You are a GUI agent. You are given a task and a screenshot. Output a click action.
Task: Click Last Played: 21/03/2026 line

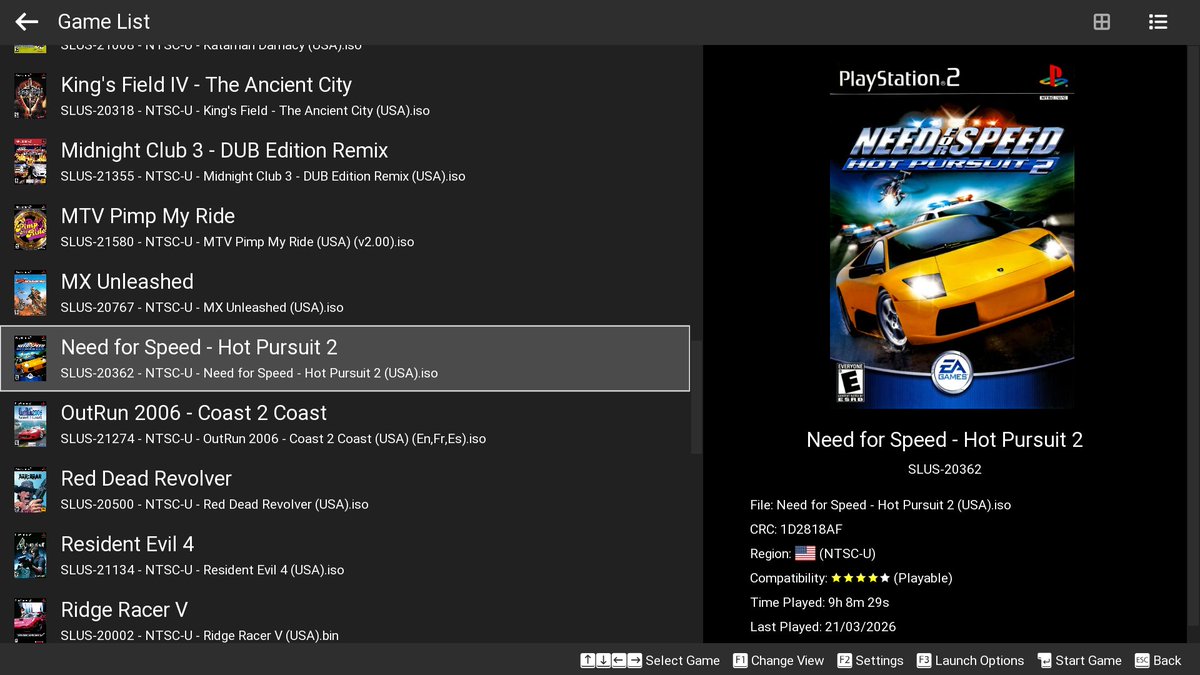tap(823, 627)
